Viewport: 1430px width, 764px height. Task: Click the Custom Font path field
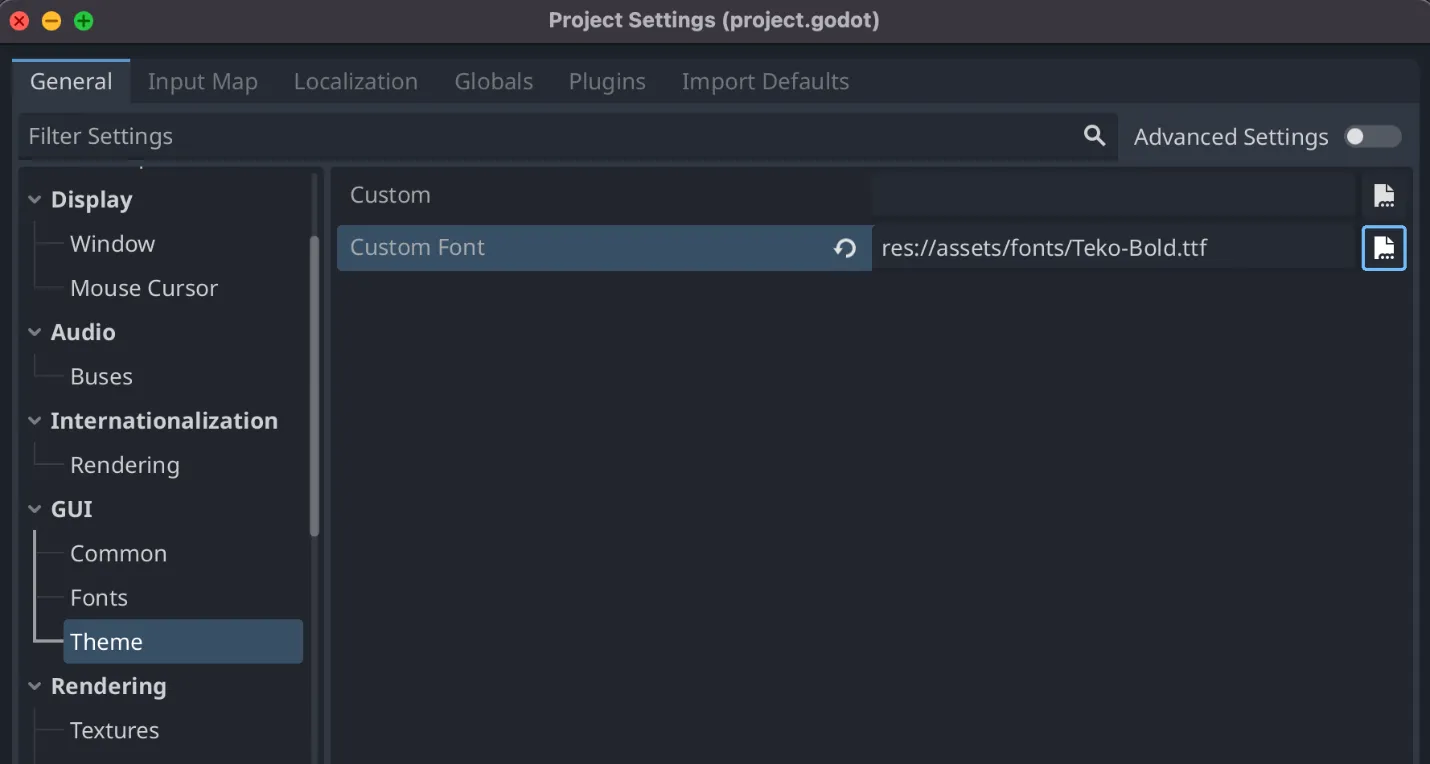1112,248
